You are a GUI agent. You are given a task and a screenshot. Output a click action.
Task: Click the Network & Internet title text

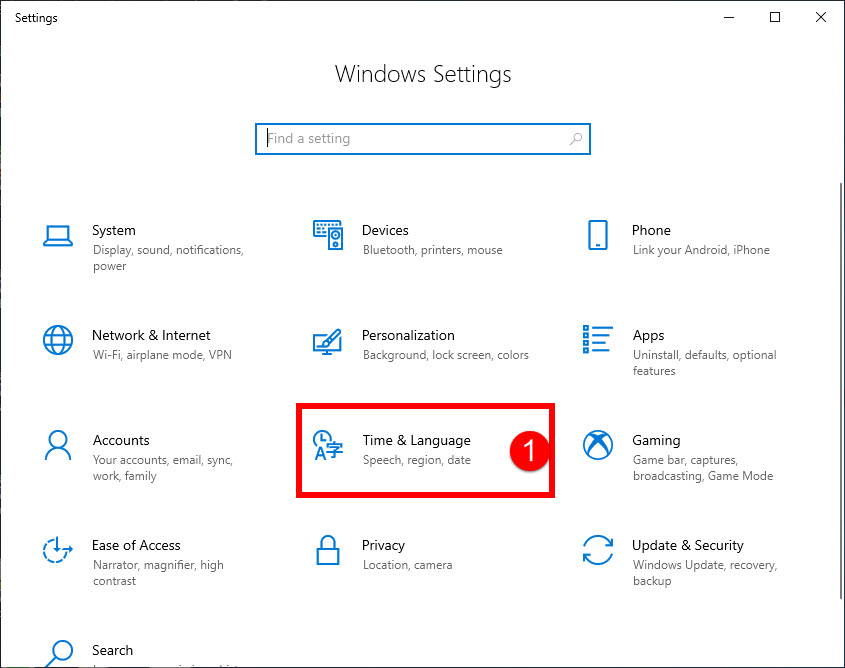(151, 335)
